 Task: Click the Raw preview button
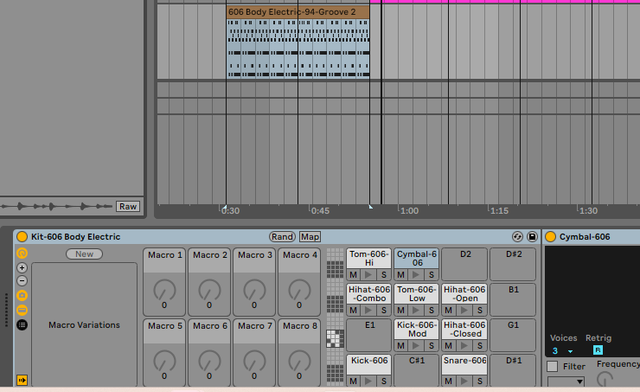pos(128,207)
